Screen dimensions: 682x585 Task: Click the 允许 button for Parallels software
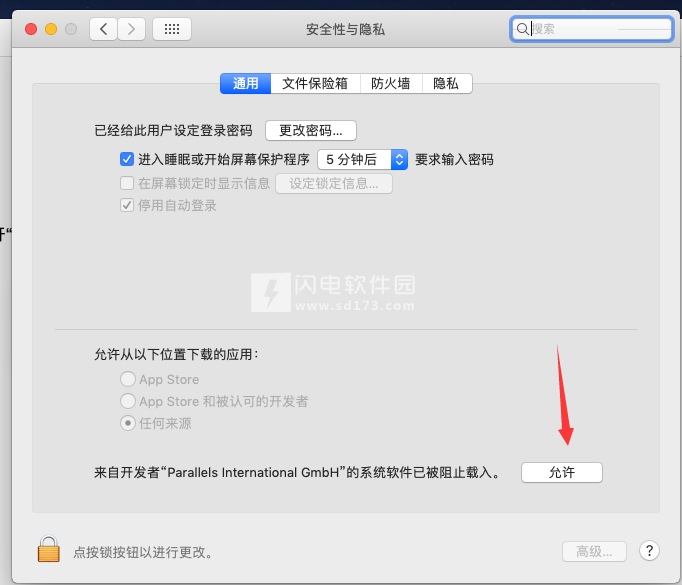(562, 472)
